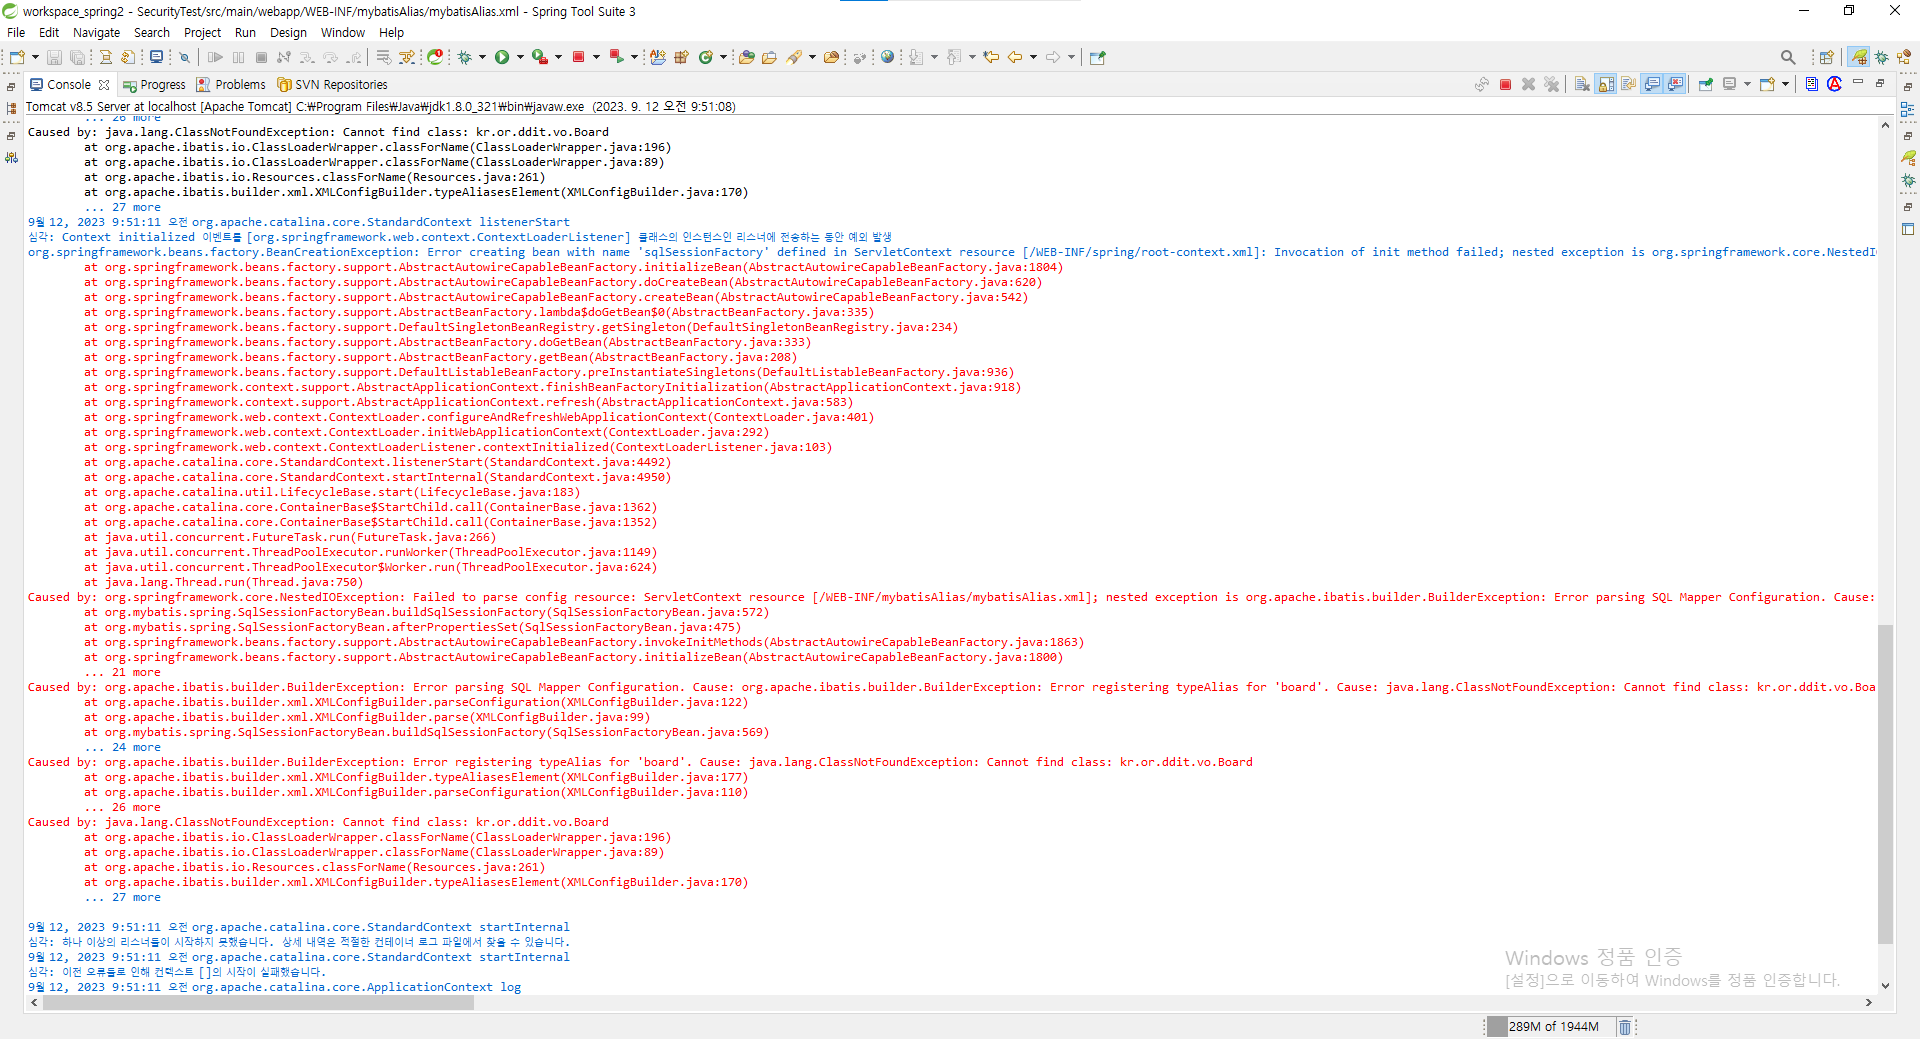Image resolution: width=1920 pixels, height=1039 pixels.
Task: Toggle Skip All Breakpoints icon
Action: click(x=184, y=57)
